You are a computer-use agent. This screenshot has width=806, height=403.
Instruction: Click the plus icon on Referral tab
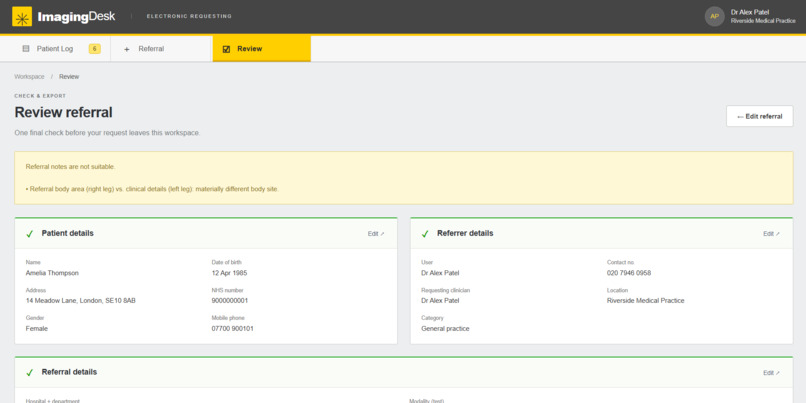(127, 49)
